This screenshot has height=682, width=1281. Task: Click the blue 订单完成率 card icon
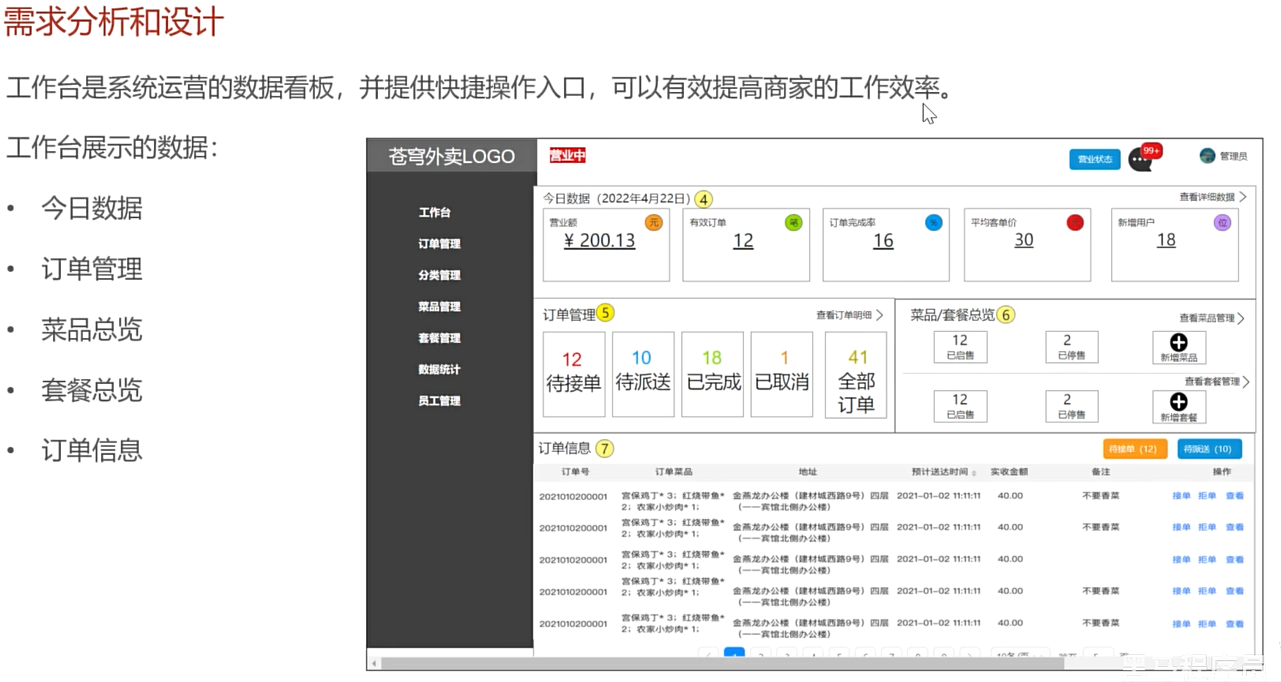pyautogui.click(x=933, y=222)
